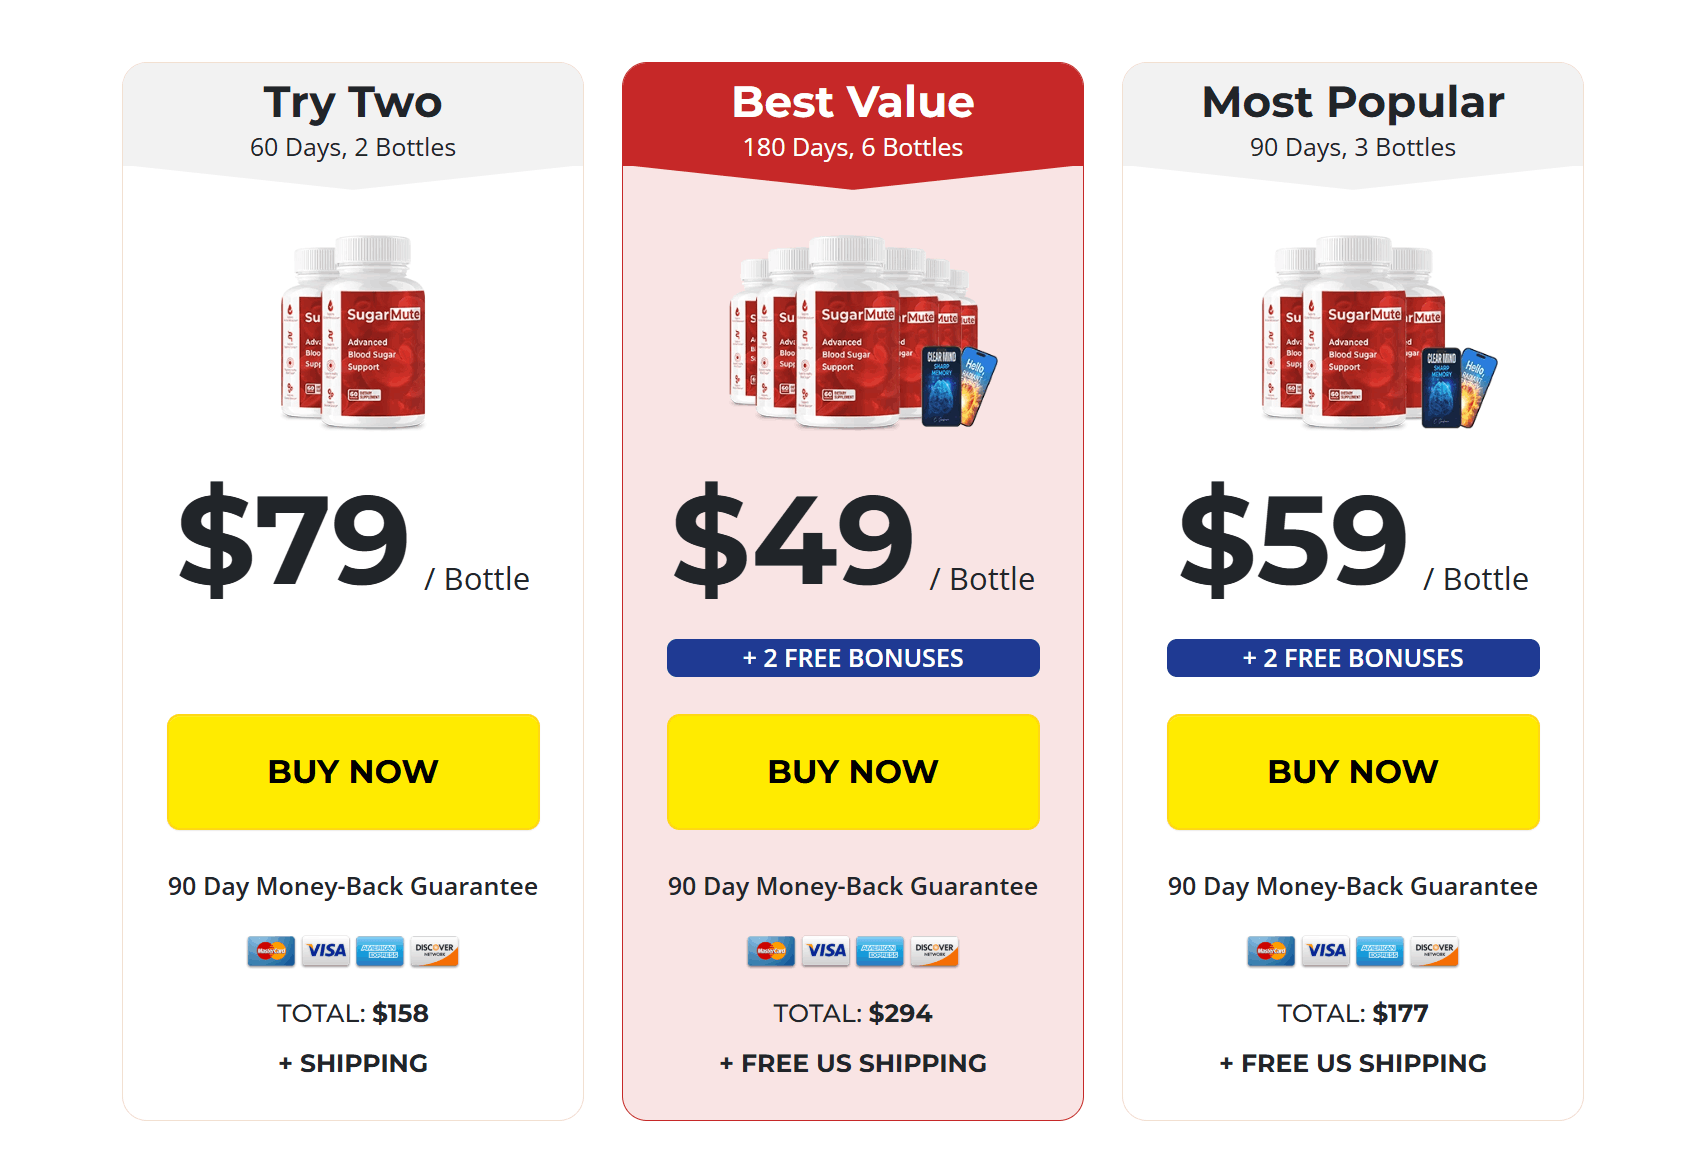This screenshot has width=1706, height=1154.
Task: Select the VISA payment icon in the Best Value column
Action: [825, 951]
